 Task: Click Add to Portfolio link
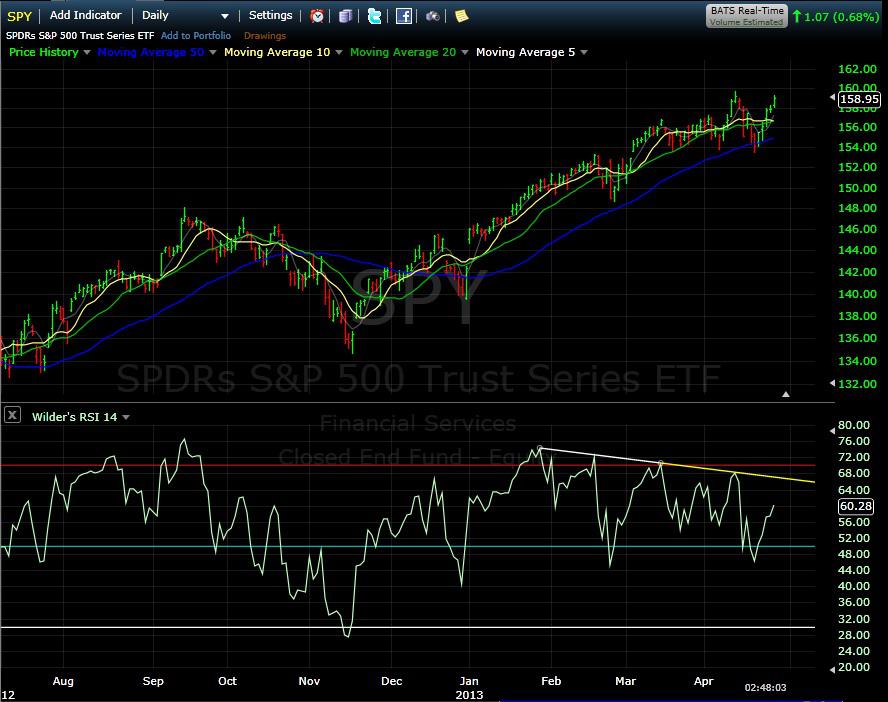tap(196, 36)
